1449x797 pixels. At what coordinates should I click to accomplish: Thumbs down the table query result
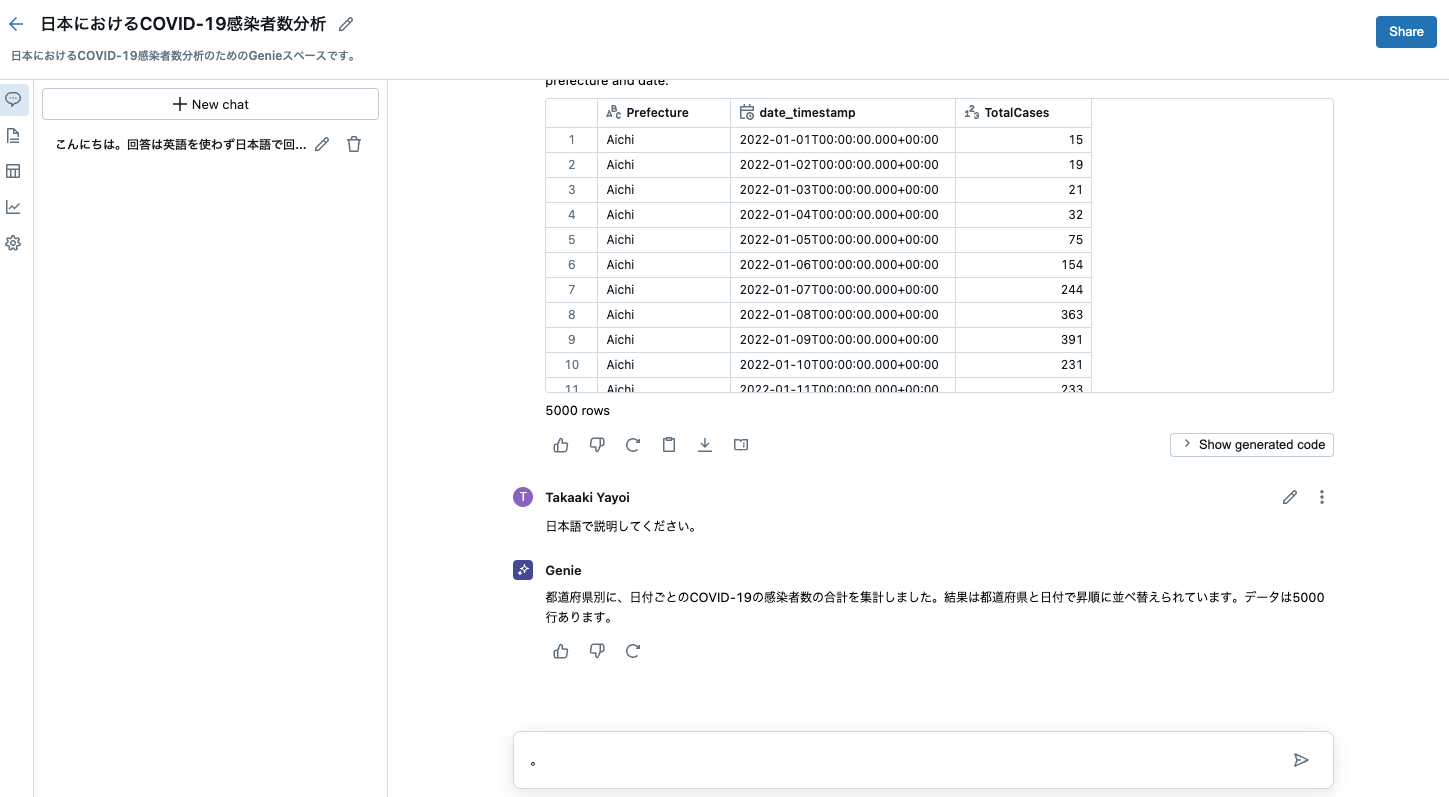pyautogui.click(x=597, y=444)
